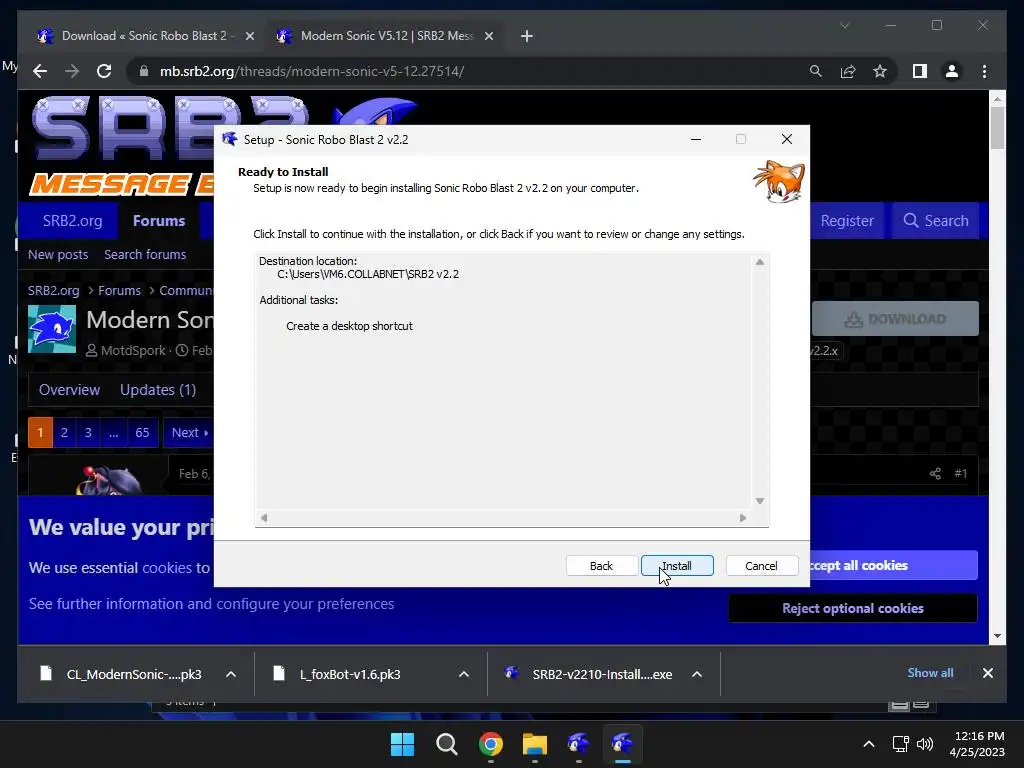Click the Next page button
The height and width of the screenshot is (768, 1024).
click(189, 432)
